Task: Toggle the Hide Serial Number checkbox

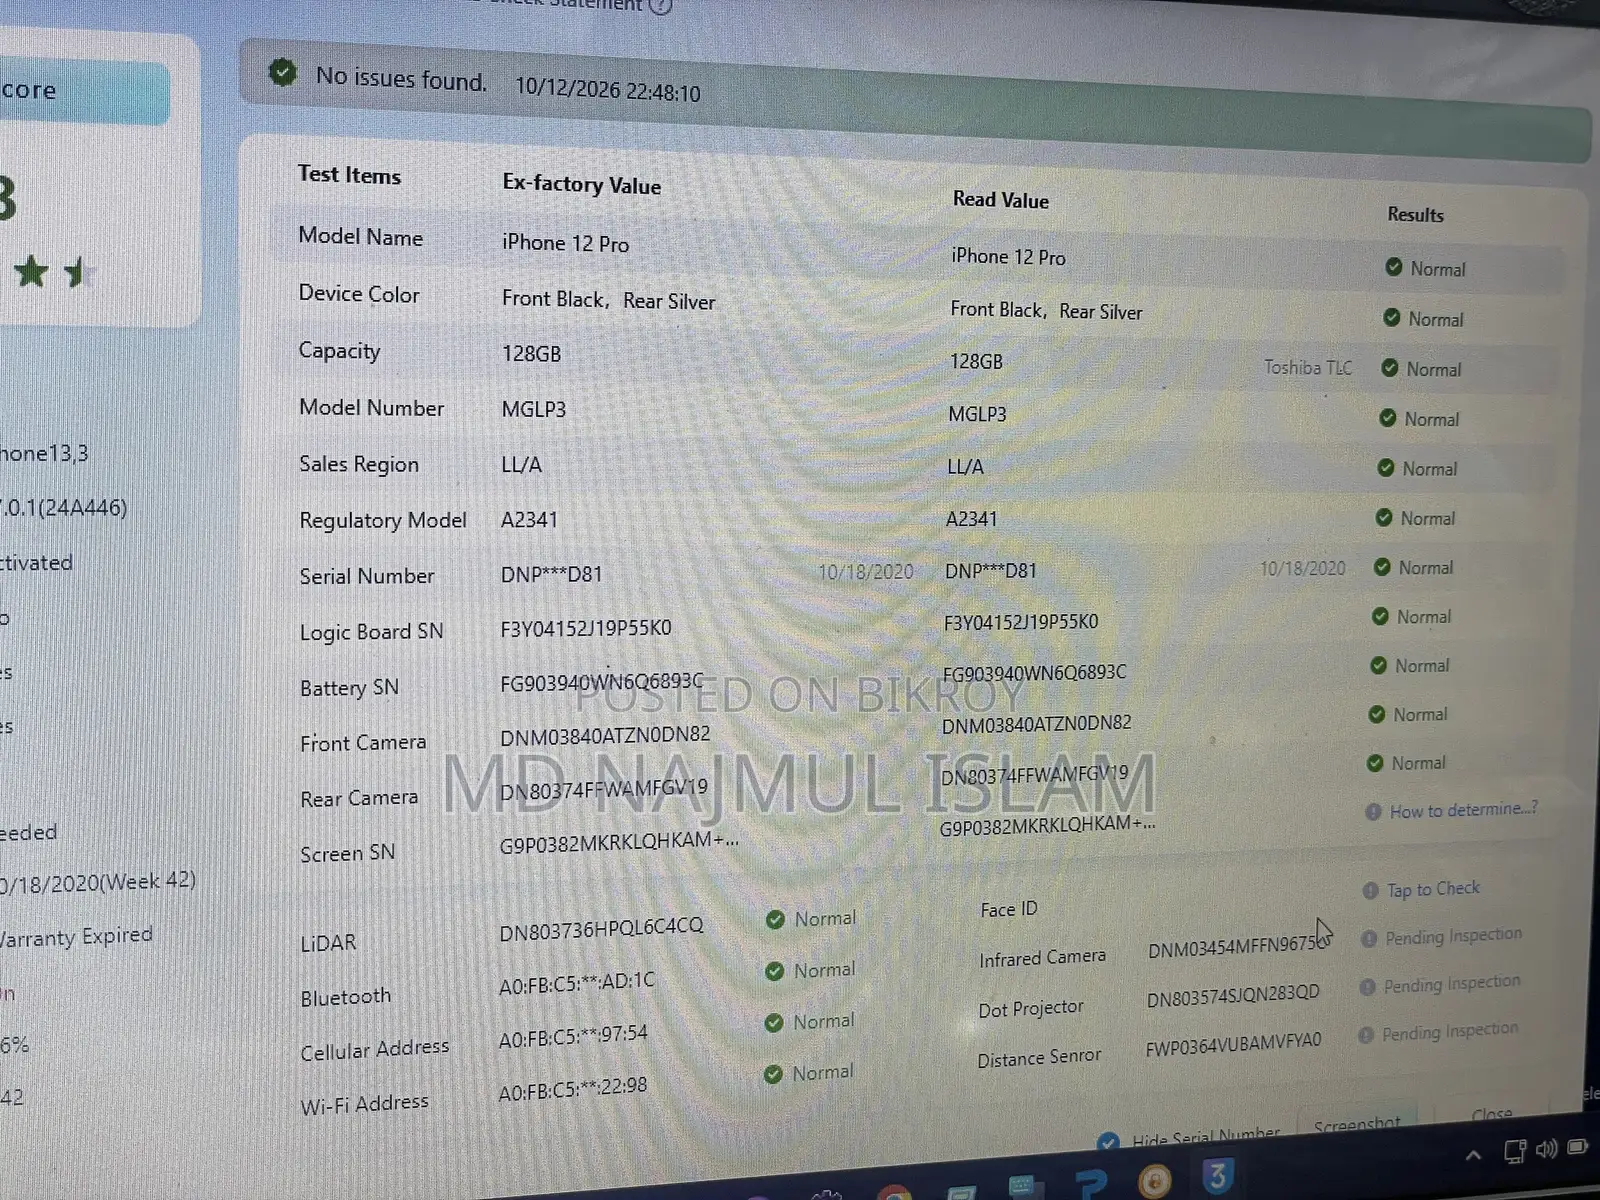Action: [x=1107, y=1143]
